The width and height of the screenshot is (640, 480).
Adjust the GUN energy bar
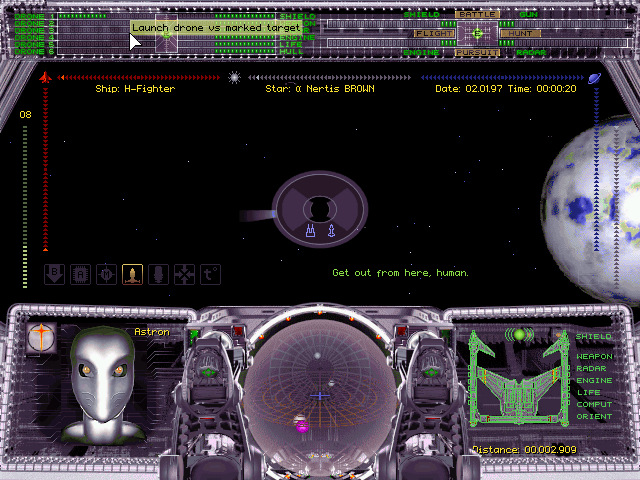[x=563, y=24]
